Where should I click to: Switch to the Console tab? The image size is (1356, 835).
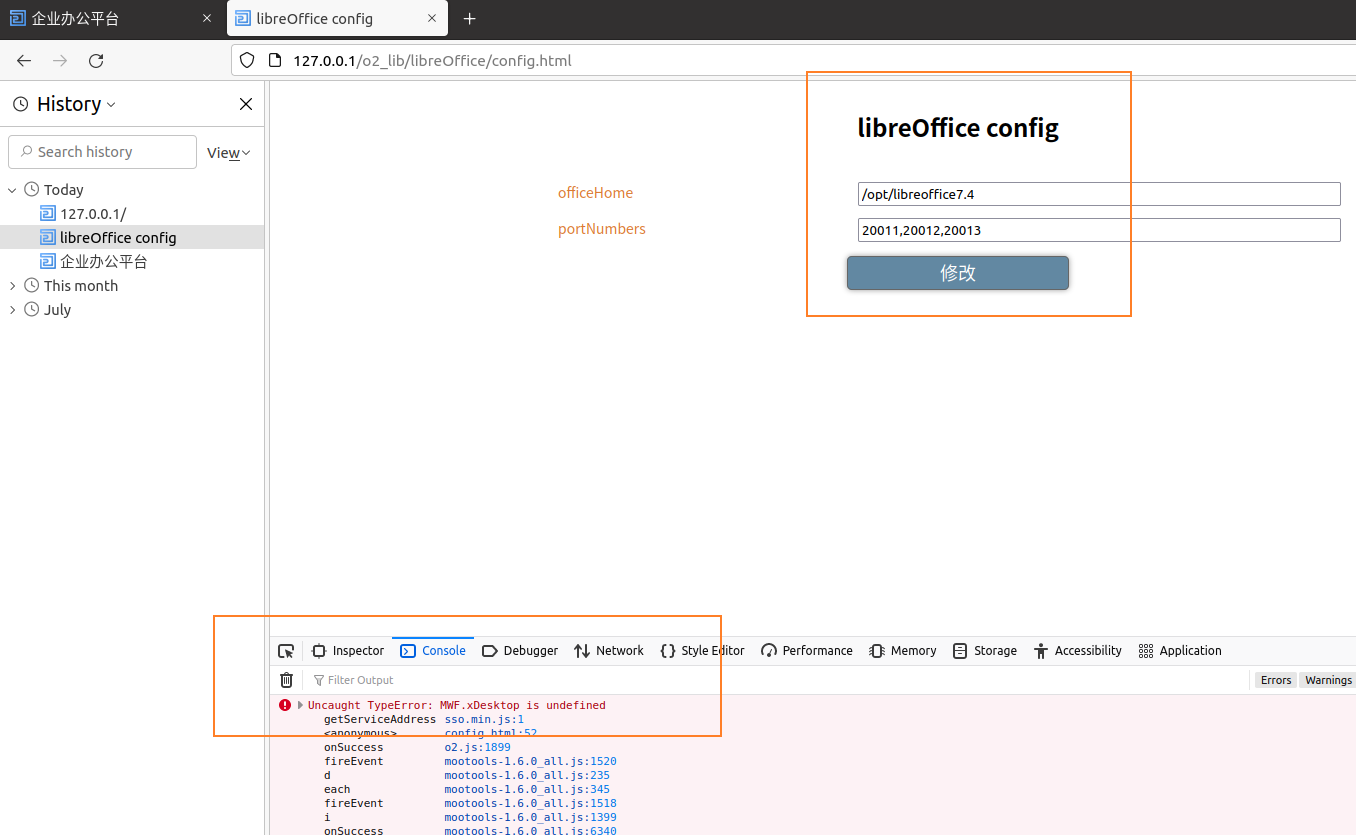(433, 651)
